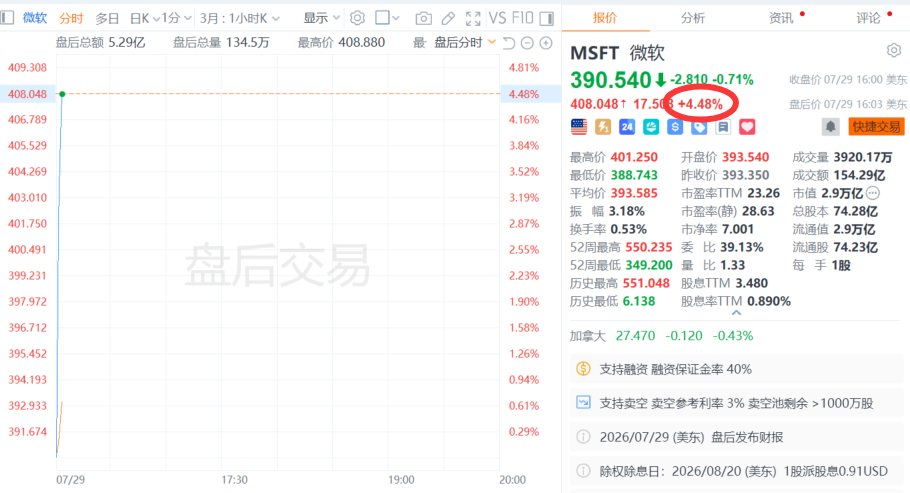Click the lightning Level 1 quote icon

point(603,127)
